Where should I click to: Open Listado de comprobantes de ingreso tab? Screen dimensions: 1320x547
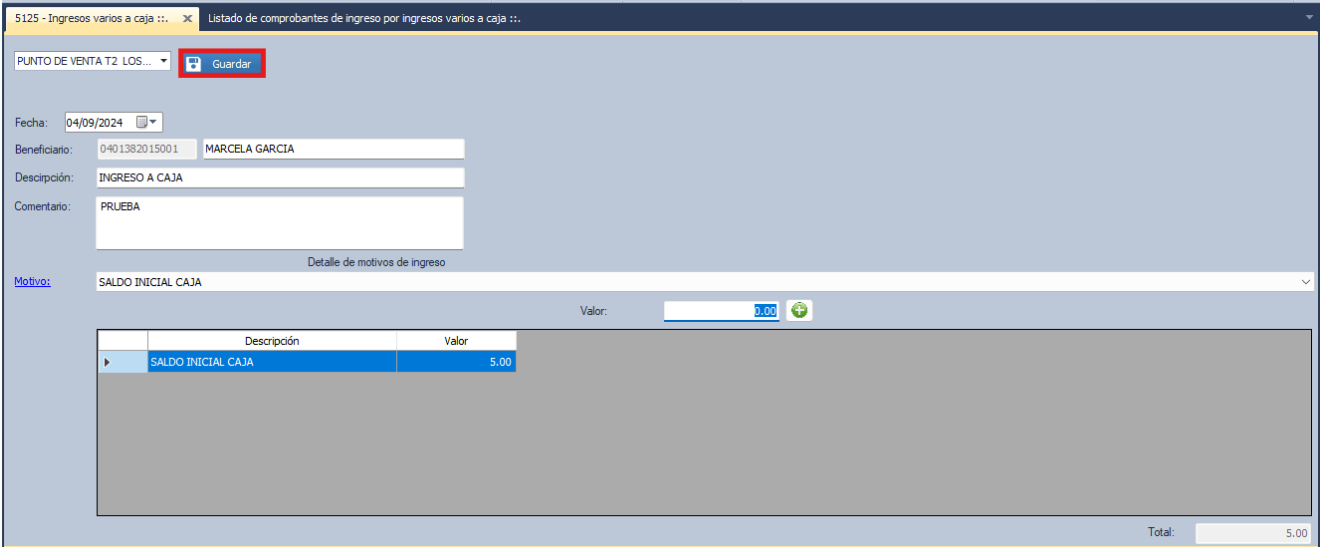click(364, 19)
